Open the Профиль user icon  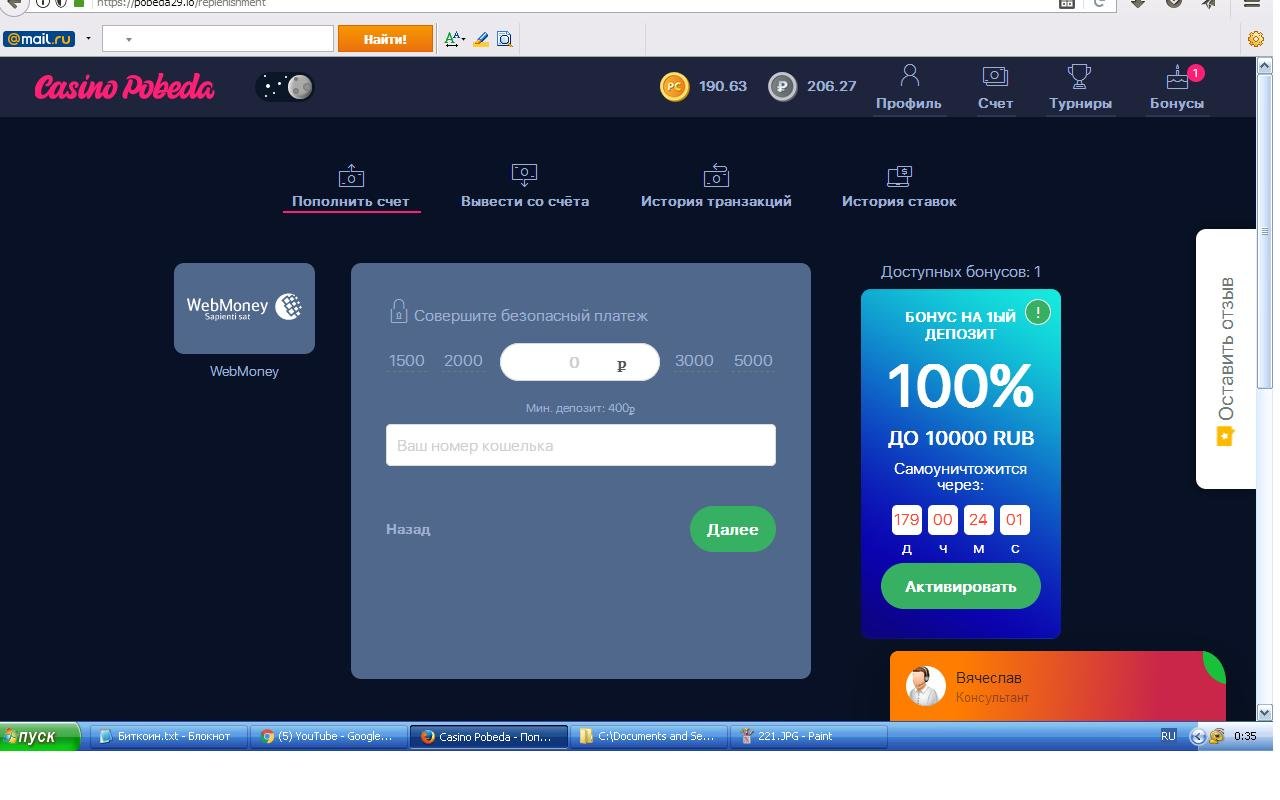(908, 77)
